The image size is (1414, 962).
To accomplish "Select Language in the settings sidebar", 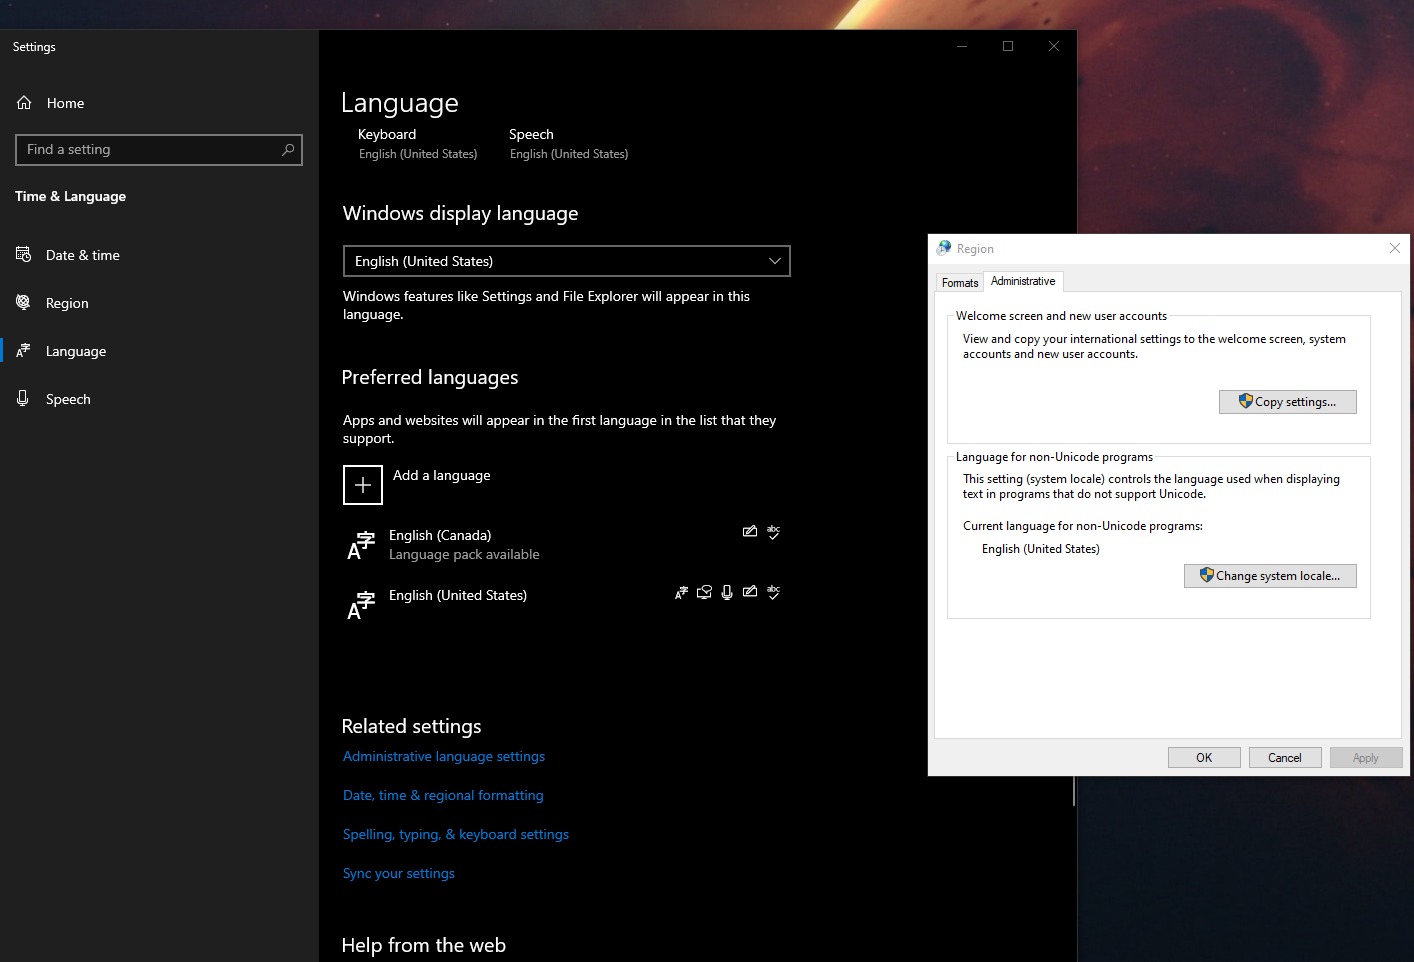I will pyautogui.click(x=160, y=351).
